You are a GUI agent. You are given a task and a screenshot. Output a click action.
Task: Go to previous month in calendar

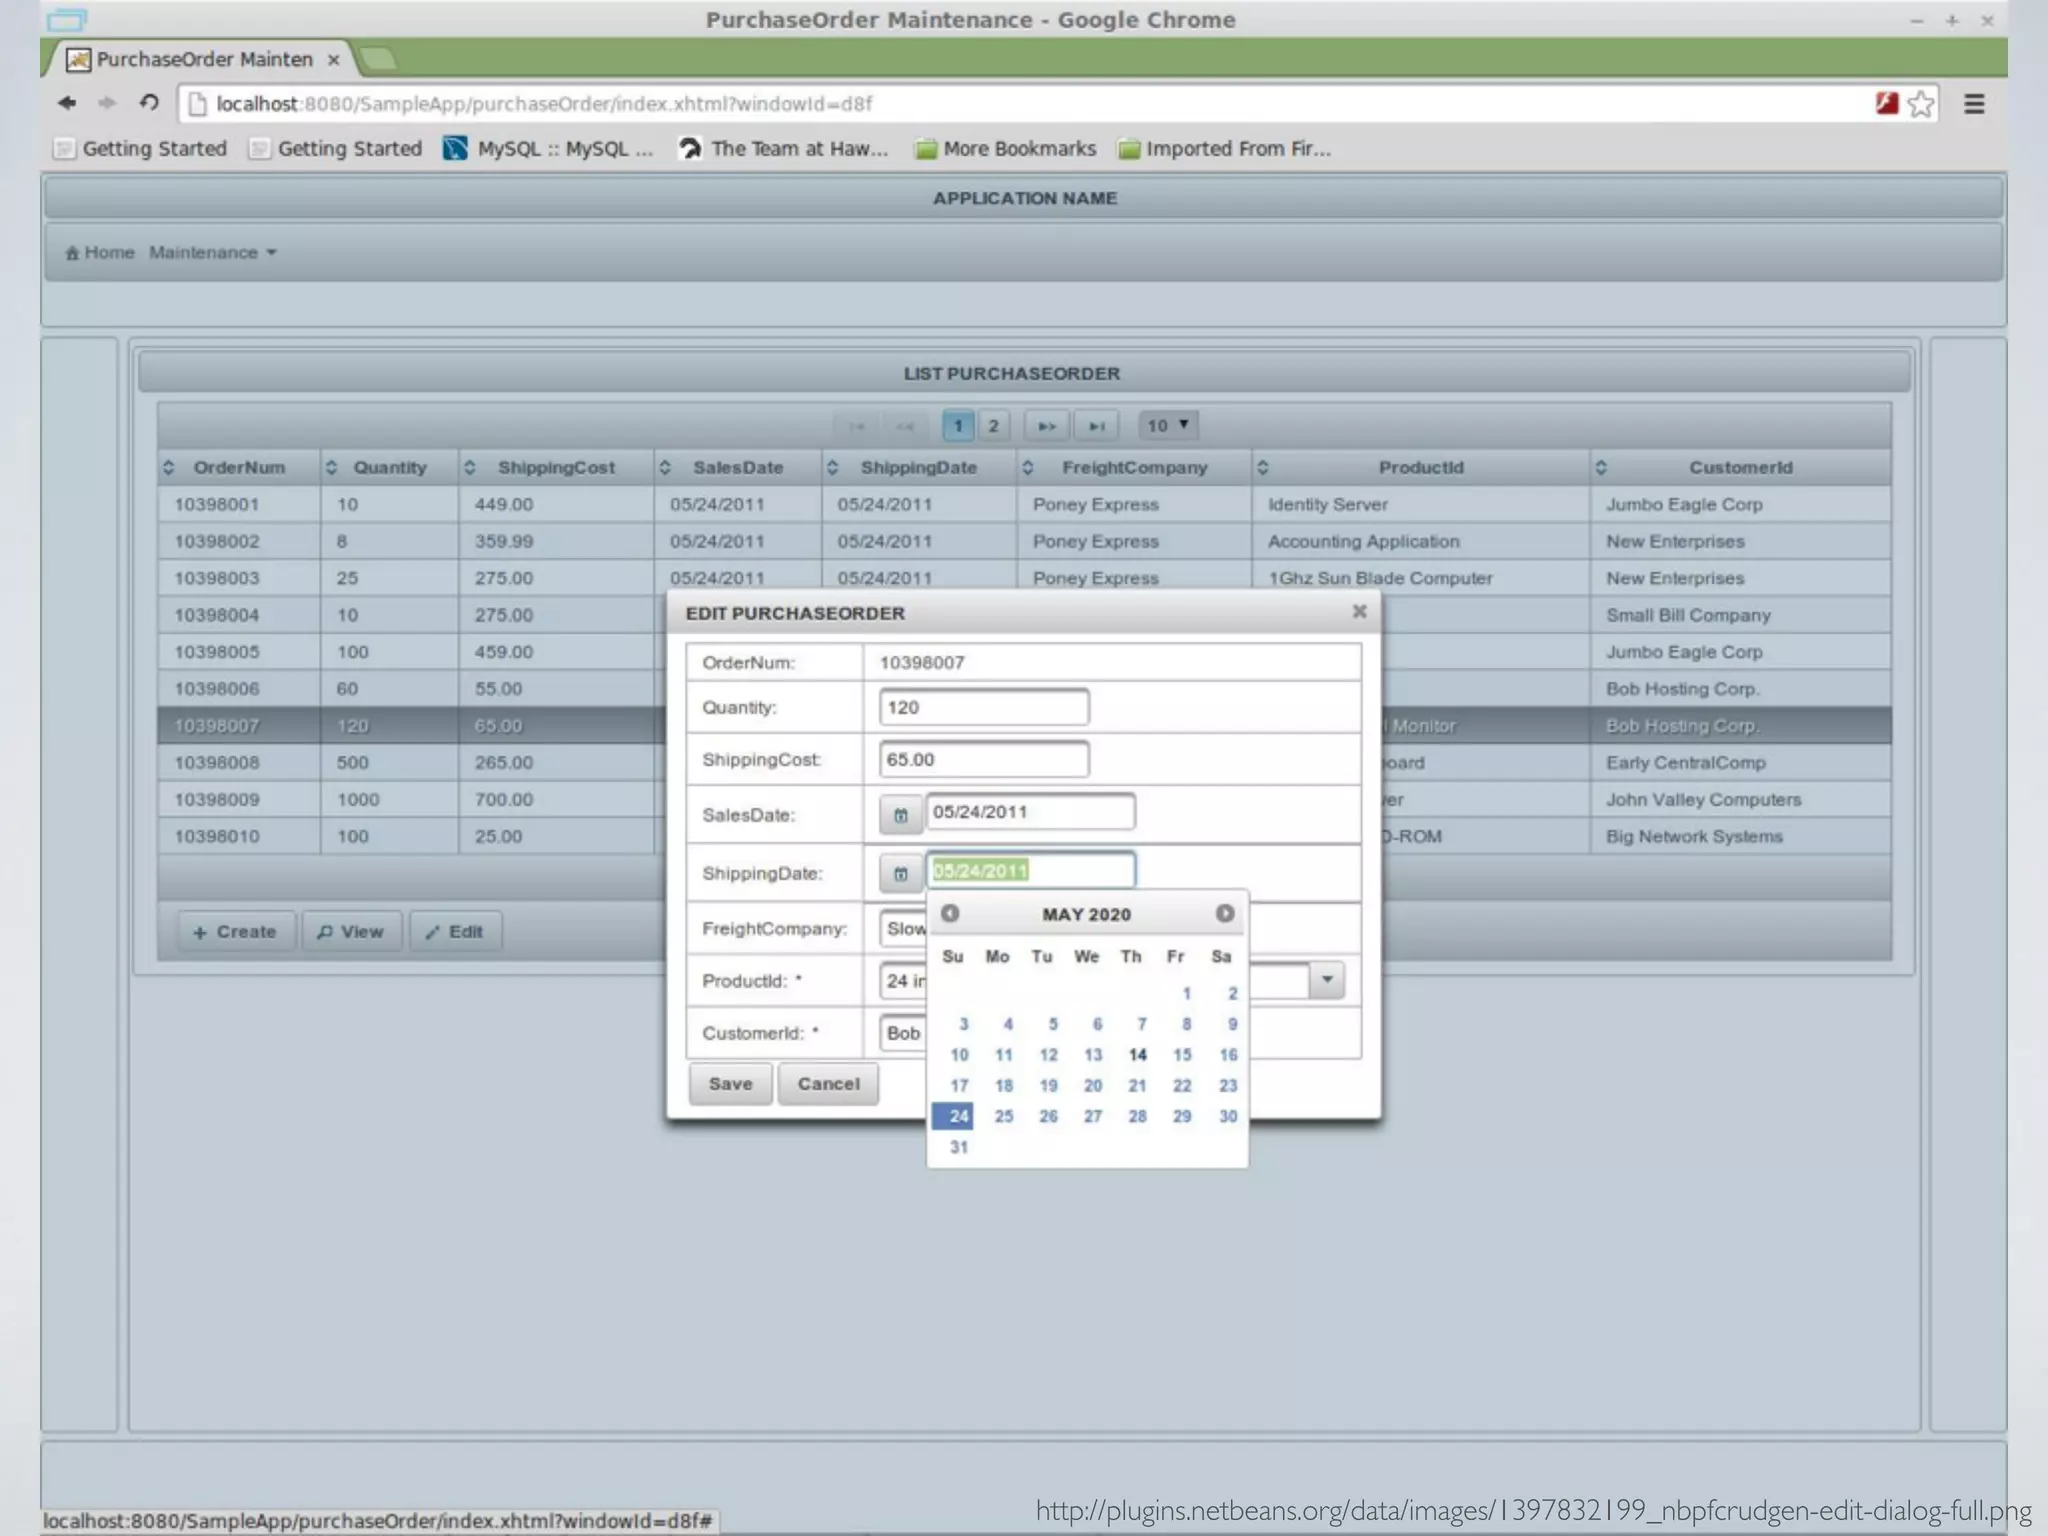point(950,913)
